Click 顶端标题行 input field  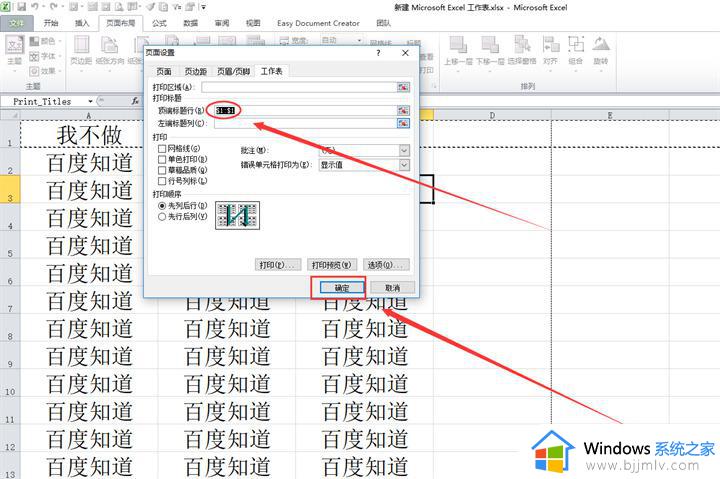305,110
